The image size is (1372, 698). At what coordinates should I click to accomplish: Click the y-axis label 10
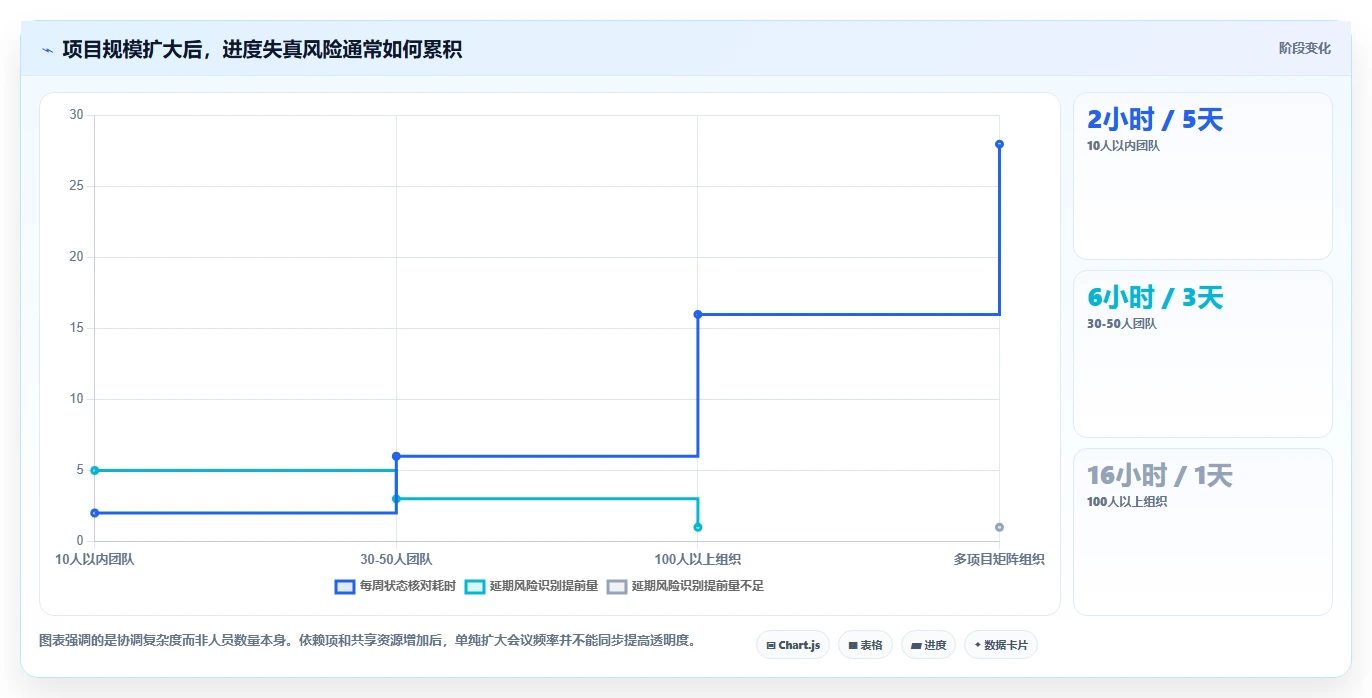[x=77, y=399]
